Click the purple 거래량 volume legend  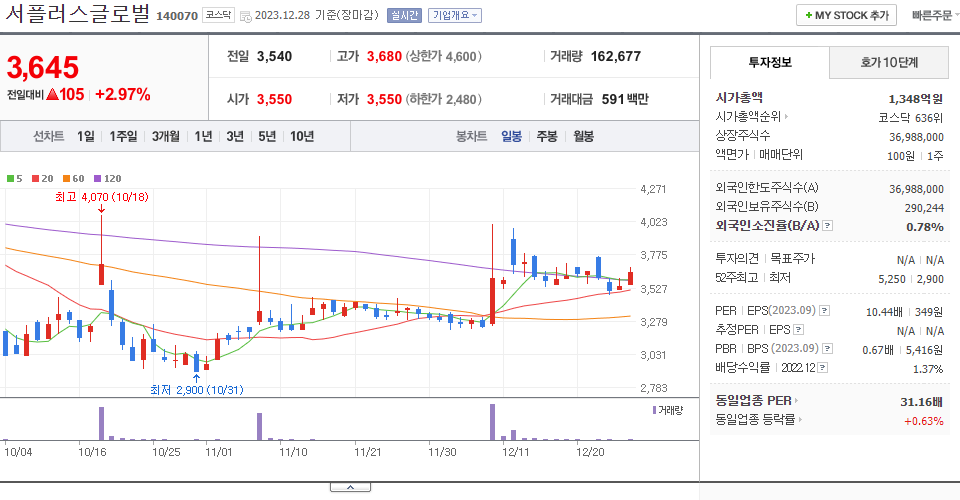[x=667, y=410]
